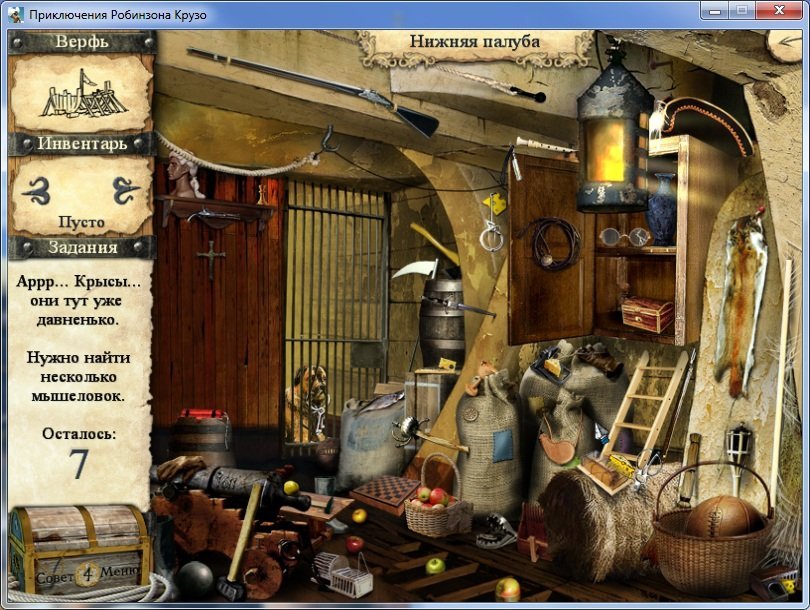This screenshot has height=610, width=810.
Task: Click the yellow axe handle behind barrel
Action: click(434, 244)
